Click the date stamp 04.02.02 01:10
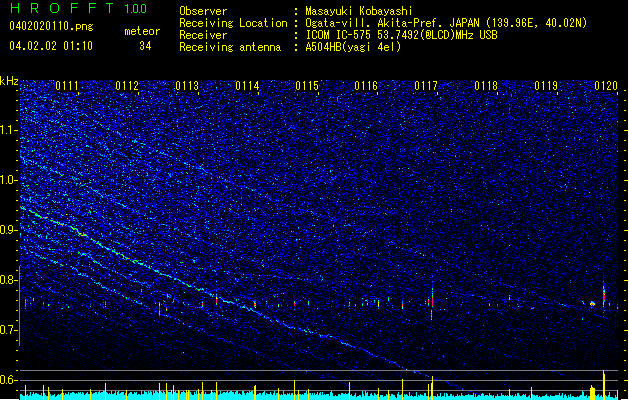 pyautogui.click(x=51, y=45)
